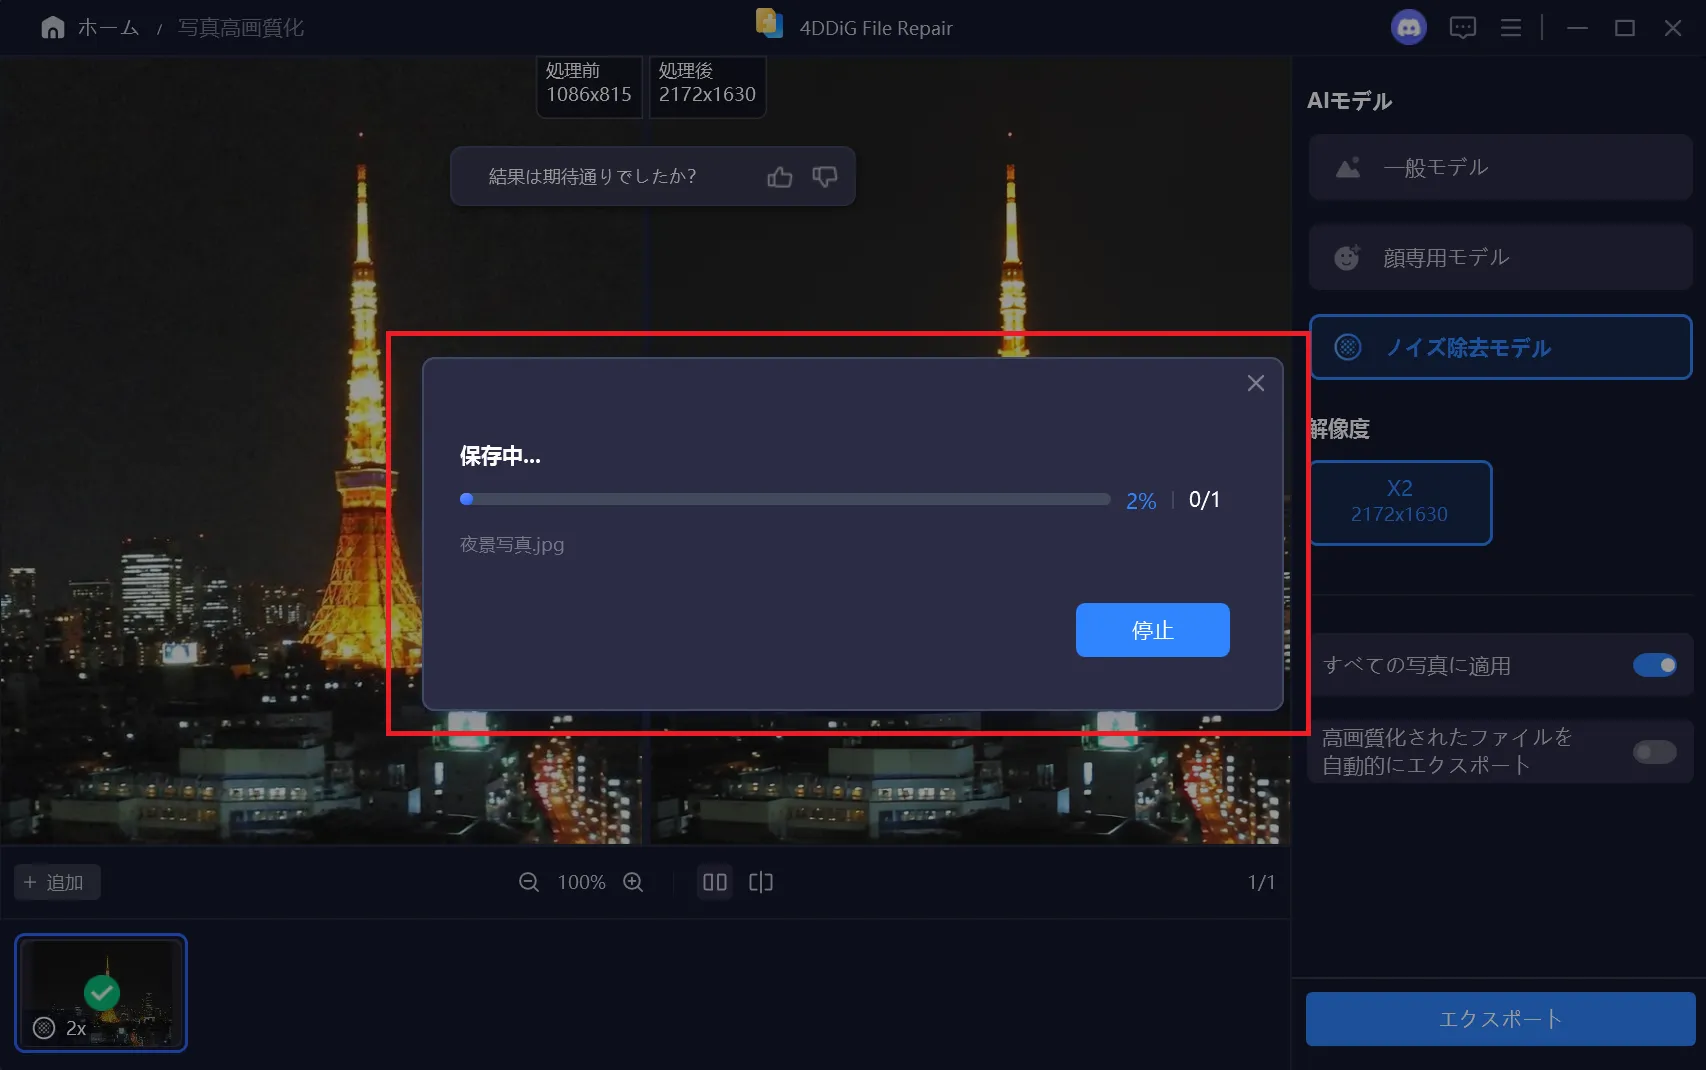Select the 顔専用モデル option

click(1500, 258)
